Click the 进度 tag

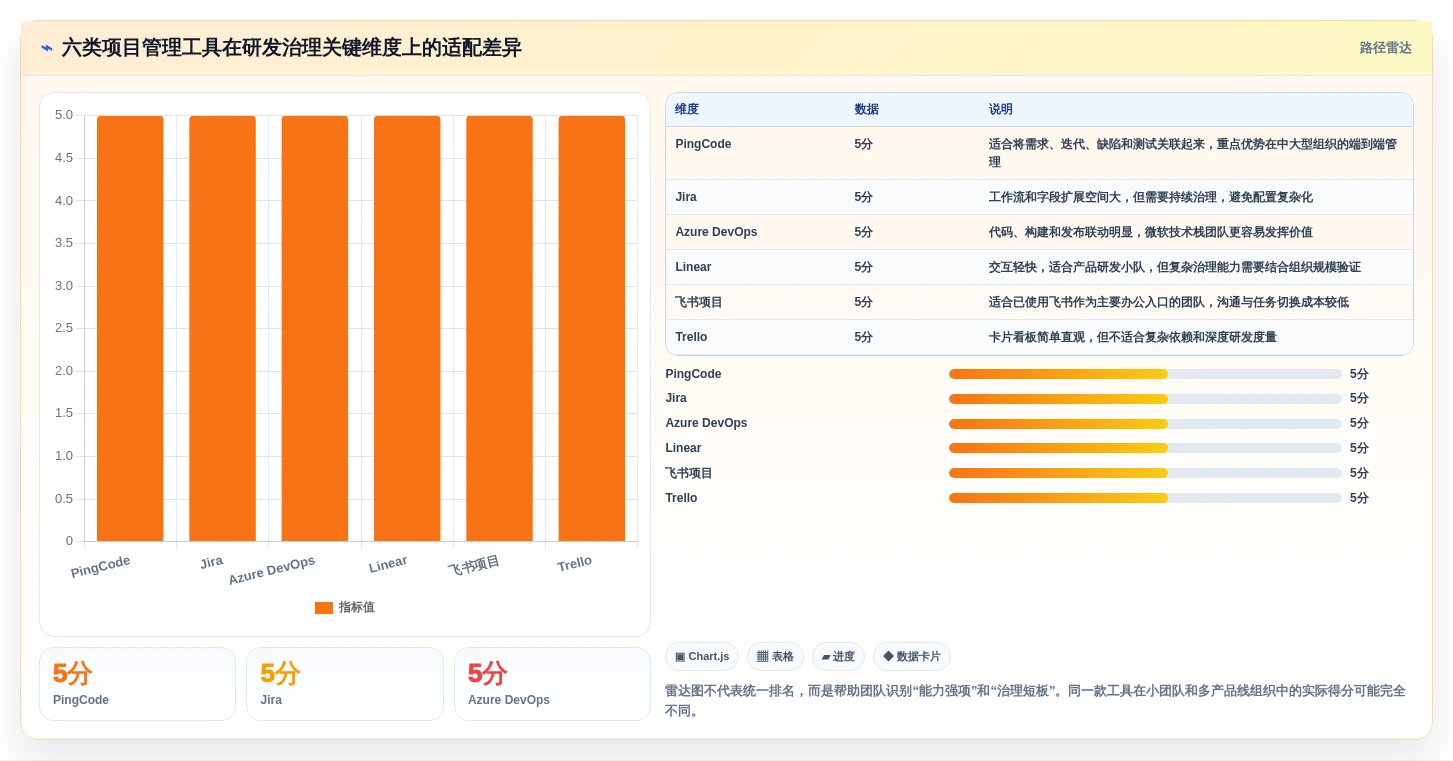pos(838,657)
